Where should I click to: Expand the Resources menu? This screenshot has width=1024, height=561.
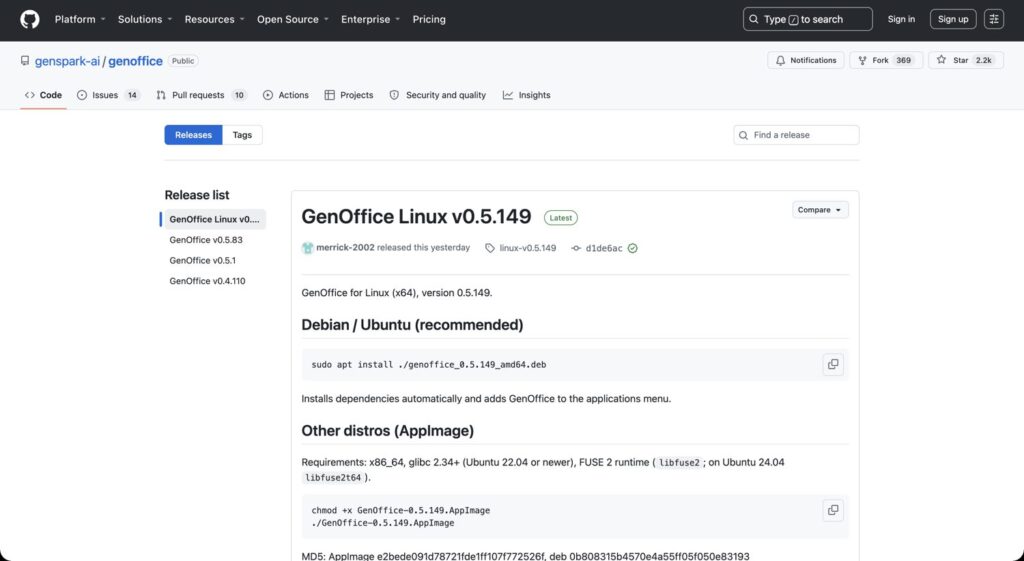click(214, 20)
